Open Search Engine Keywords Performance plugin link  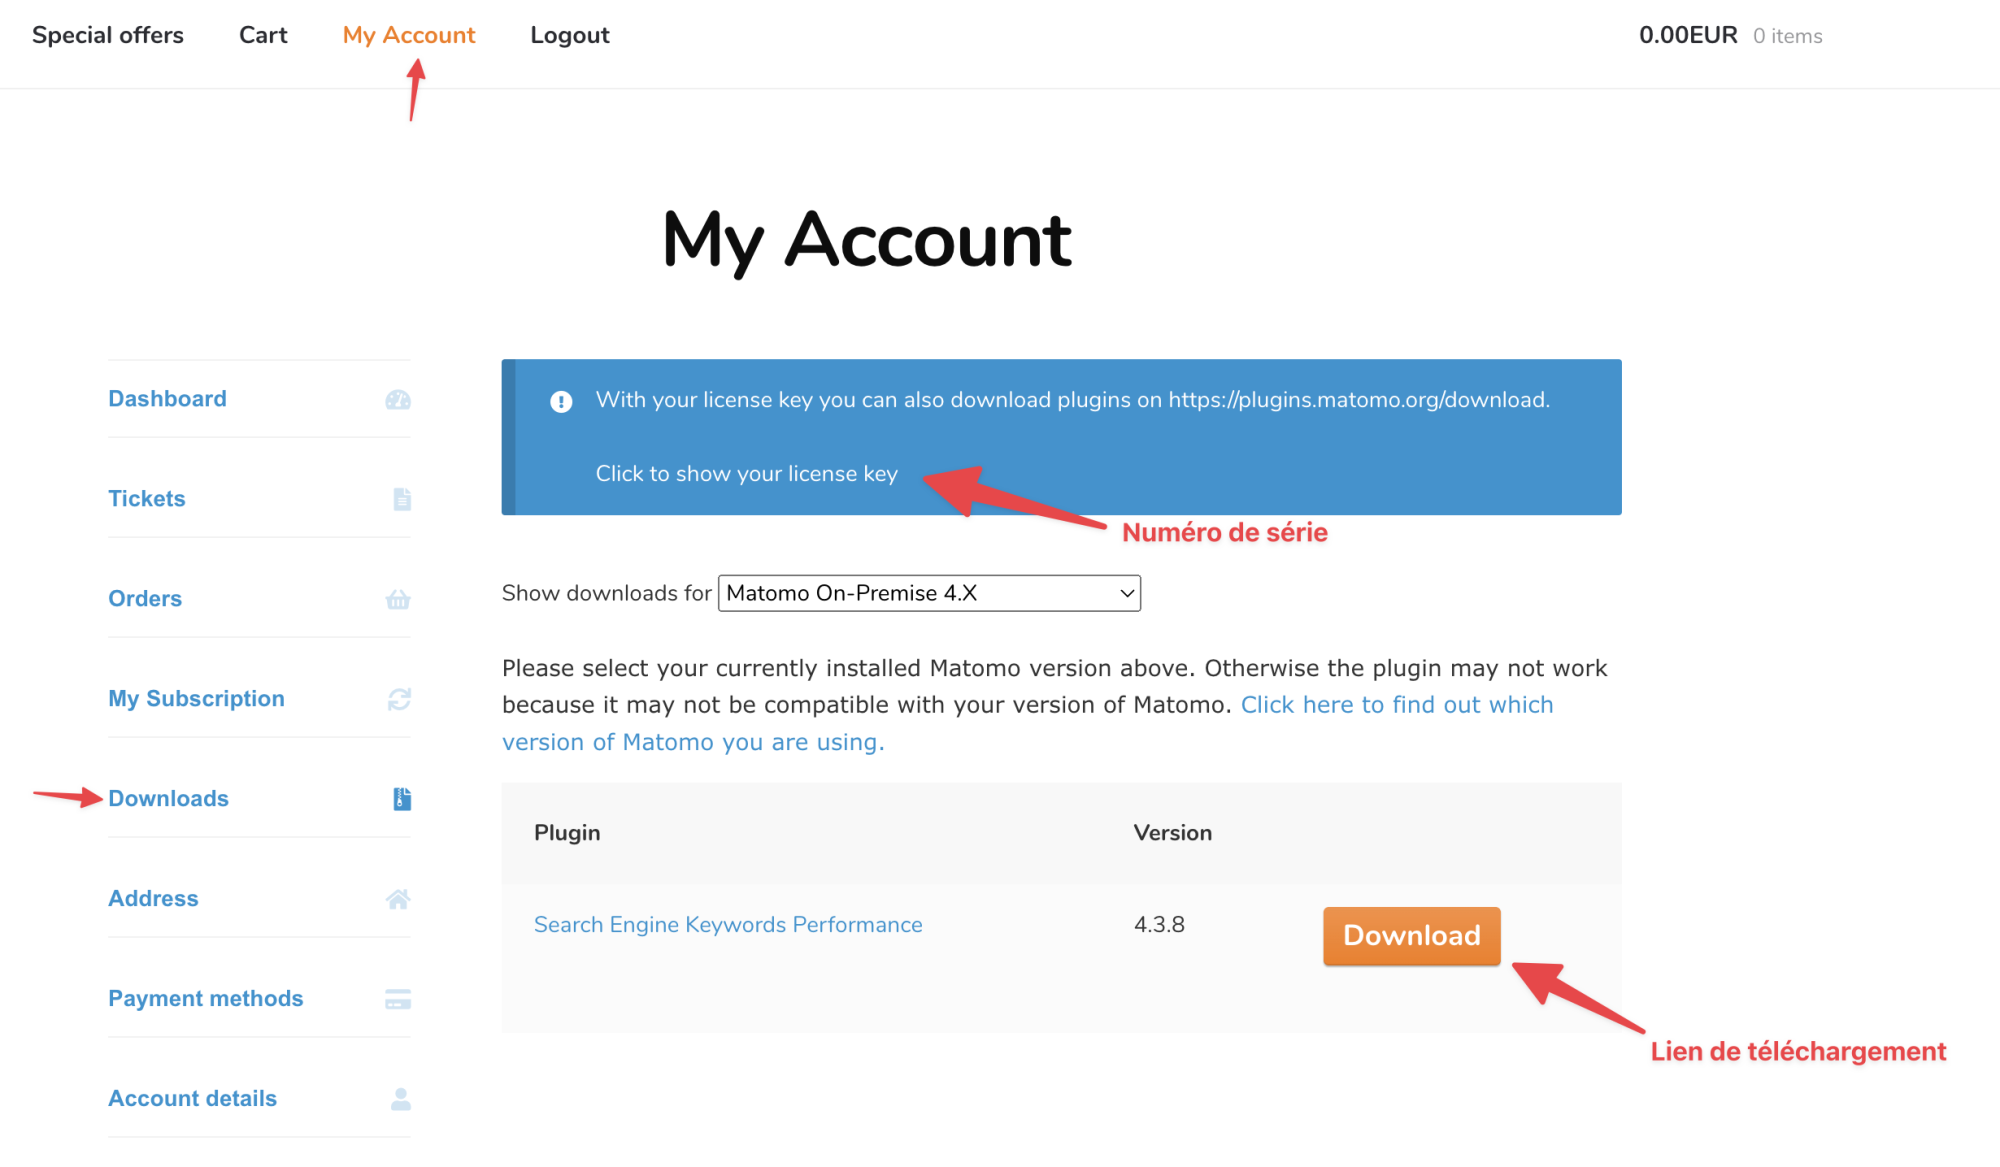(x=728, y=925)
